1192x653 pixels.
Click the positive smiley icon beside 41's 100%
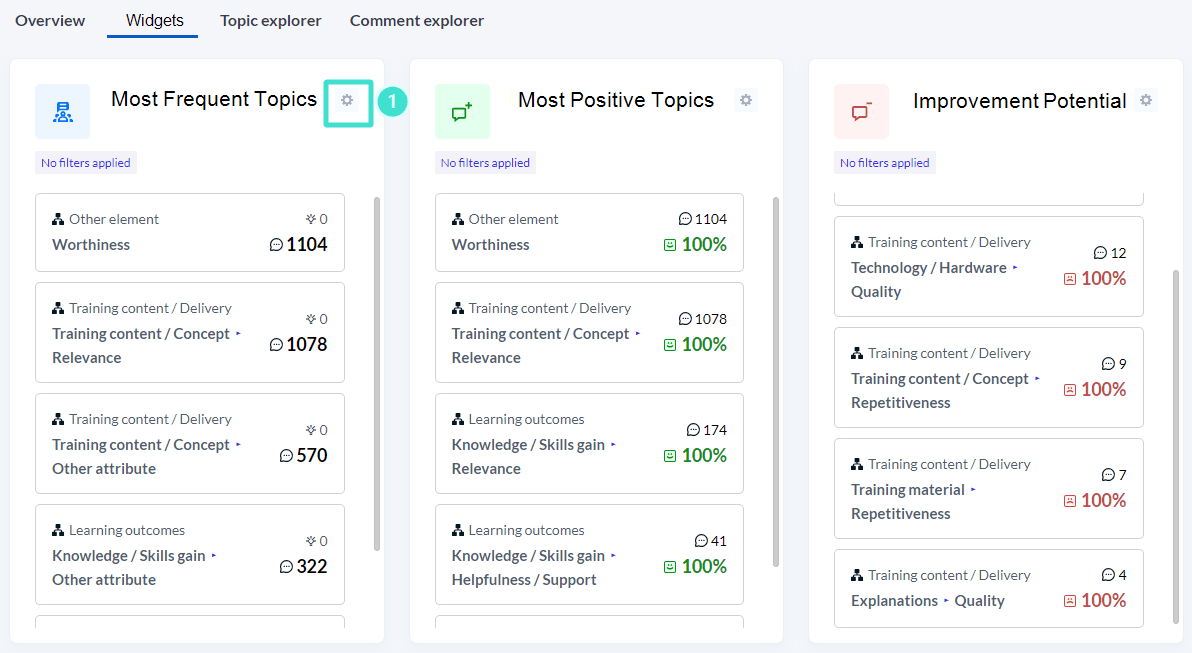click(670, 567)
